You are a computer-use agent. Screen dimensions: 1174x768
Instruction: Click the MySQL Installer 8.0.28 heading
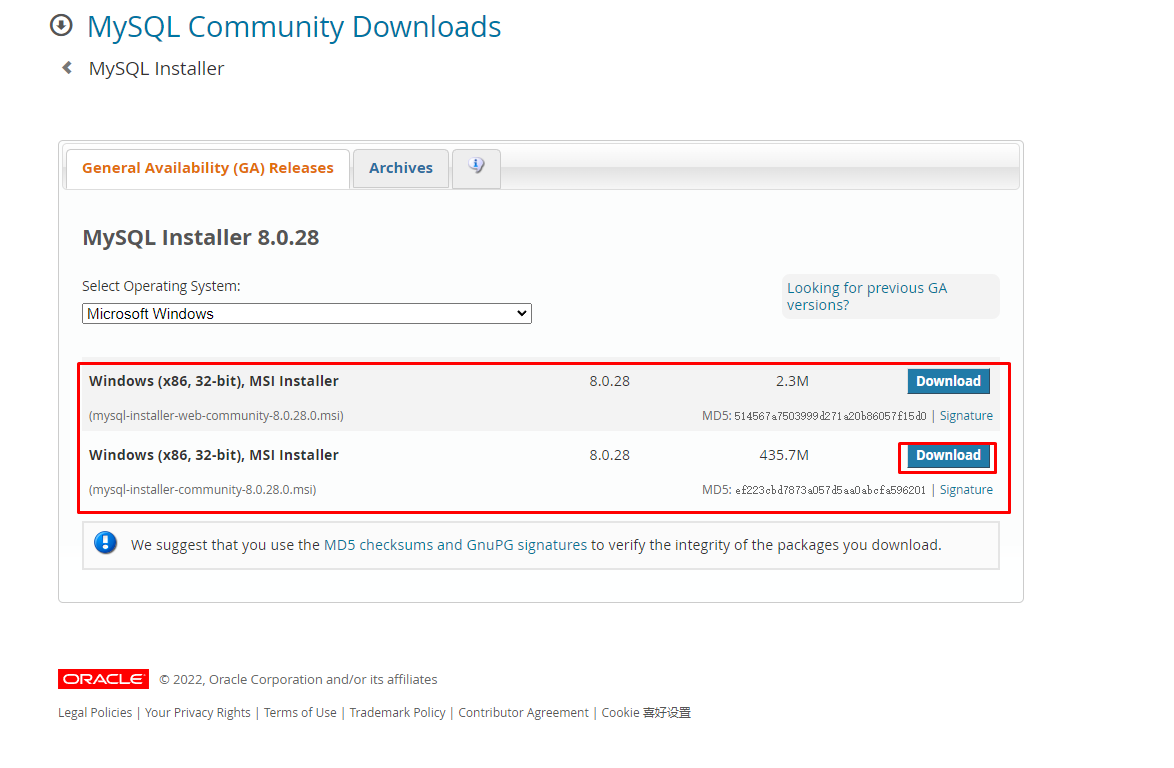(x=201, y=237)
